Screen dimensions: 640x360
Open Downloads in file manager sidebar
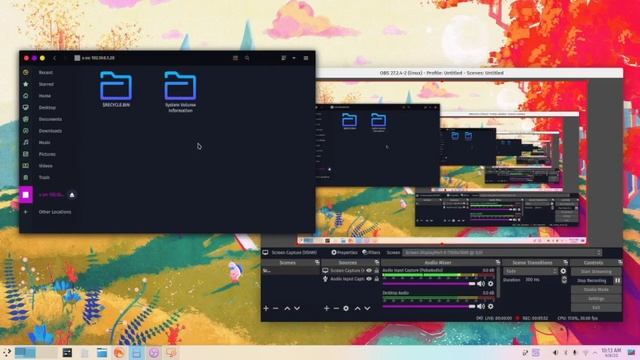click(50, 131)
